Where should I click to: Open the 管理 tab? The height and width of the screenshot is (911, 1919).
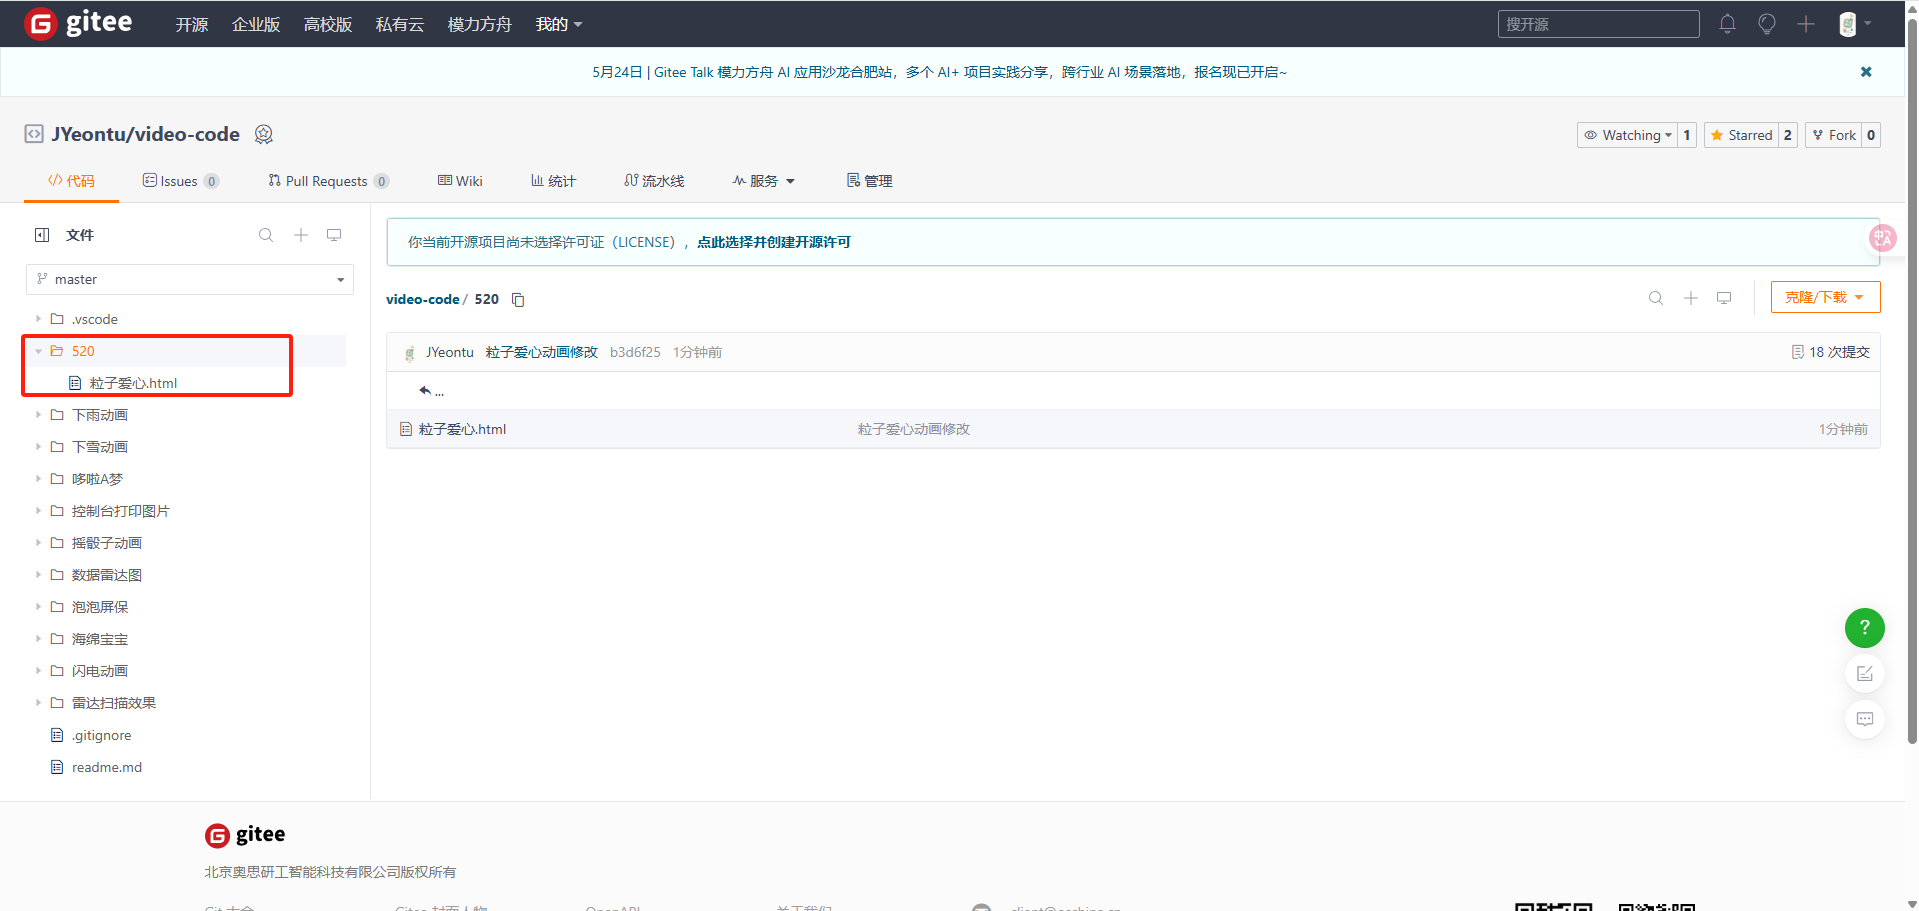[869, 181]
